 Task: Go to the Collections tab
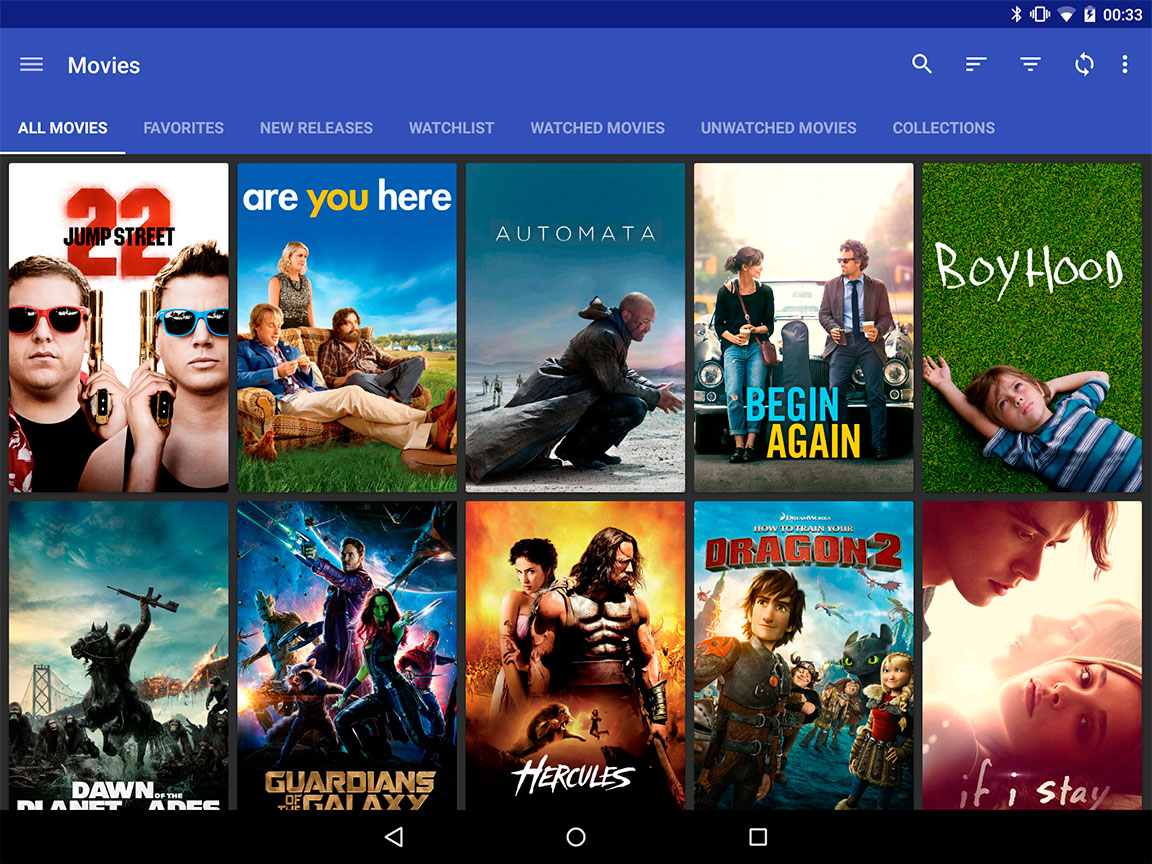(943, 128)
